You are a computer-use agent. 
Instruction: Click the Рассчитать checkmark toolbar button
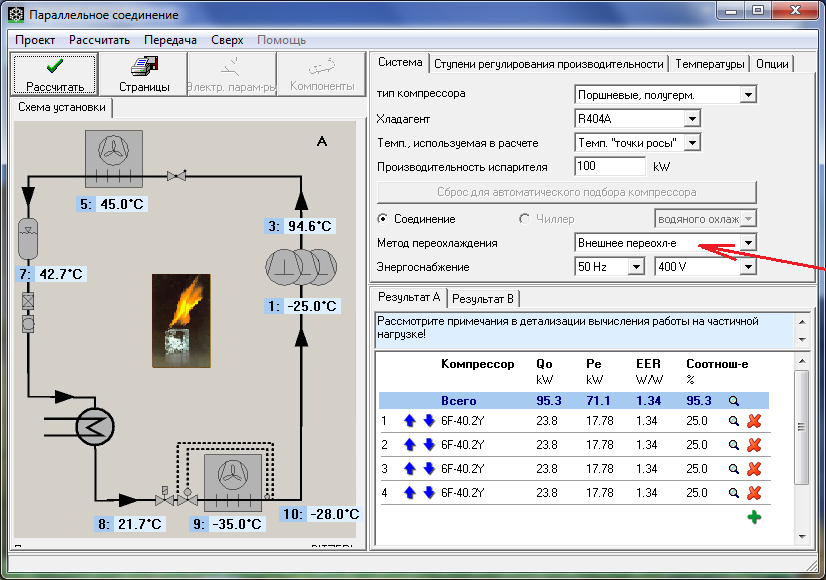tap(55, 74)
